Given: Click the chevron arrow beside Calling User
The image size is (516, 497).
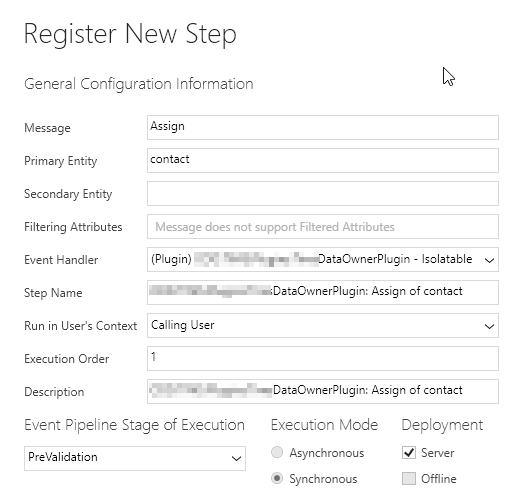Looking at the screenshot, I should pyautogui.click(x=489, y=326).
